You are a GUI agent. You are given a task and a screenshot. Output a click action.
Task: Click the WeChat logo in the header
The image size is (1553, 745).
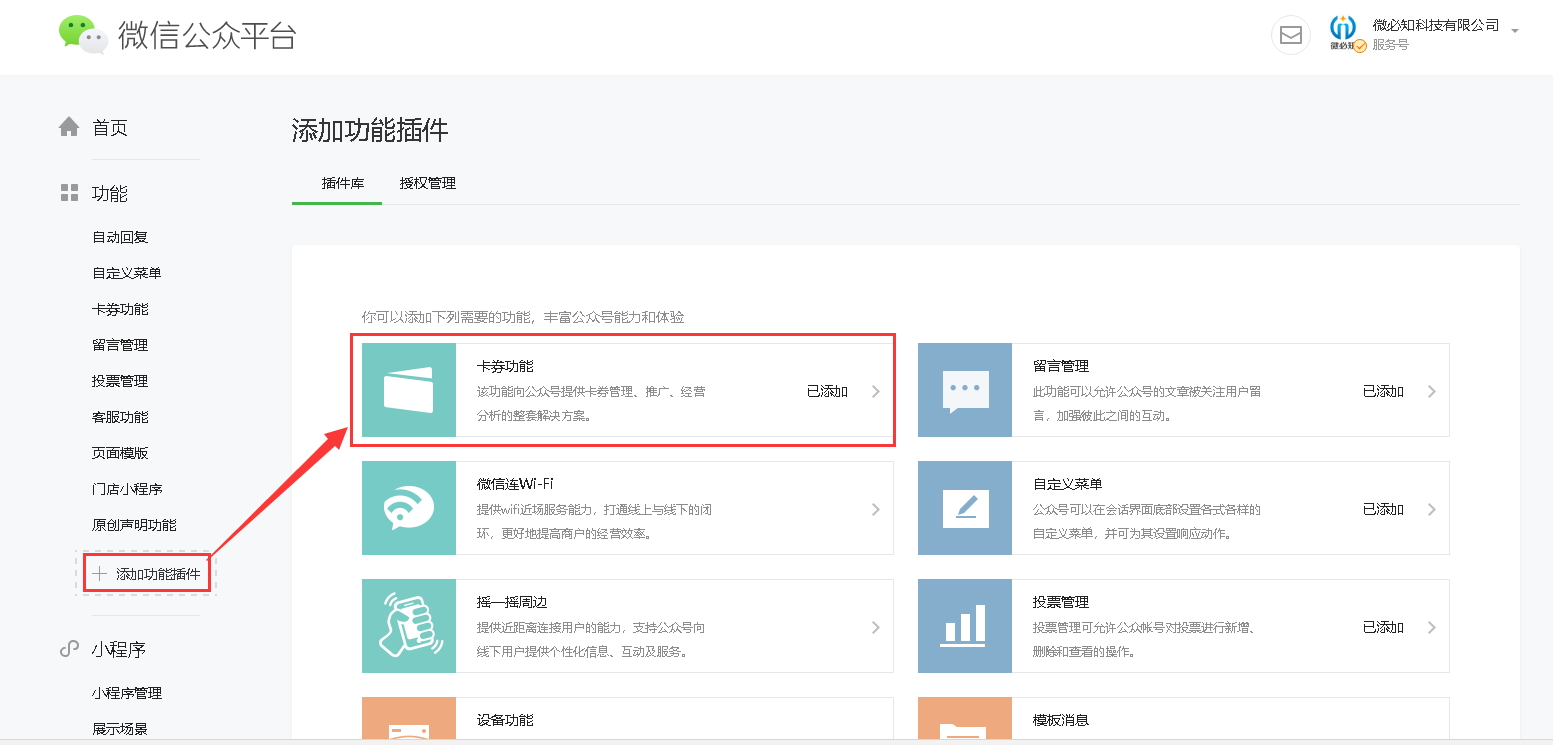point(83,35)
